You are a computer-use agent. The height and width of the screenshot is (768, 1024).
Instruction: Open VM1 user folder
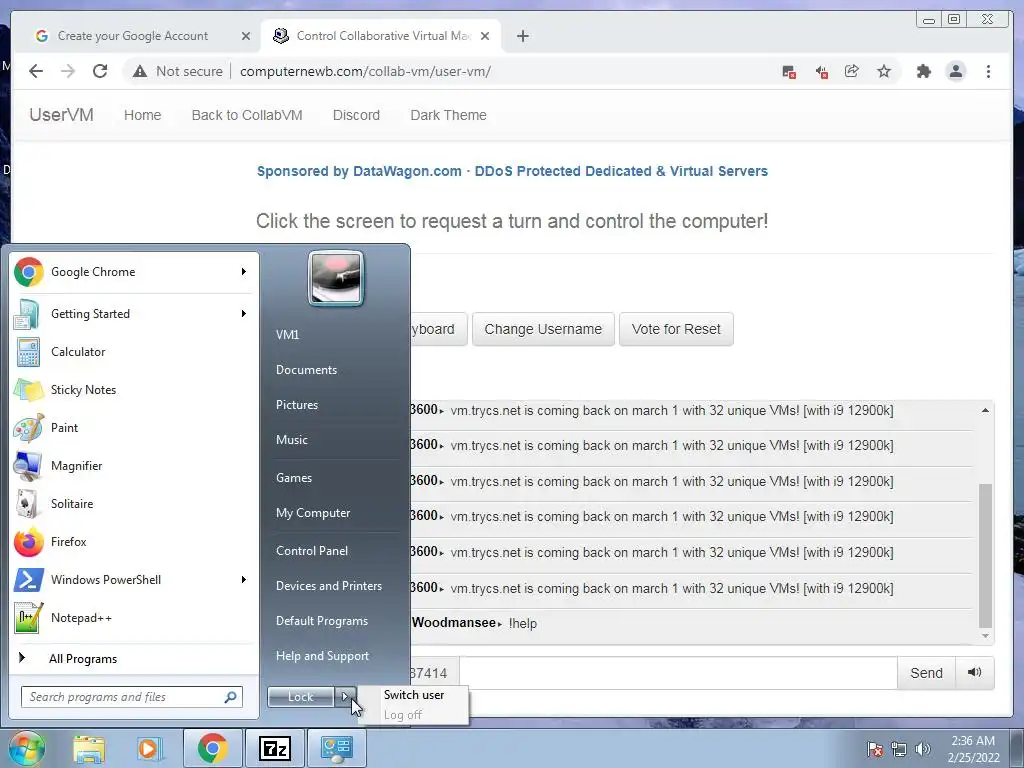point(287,334)
